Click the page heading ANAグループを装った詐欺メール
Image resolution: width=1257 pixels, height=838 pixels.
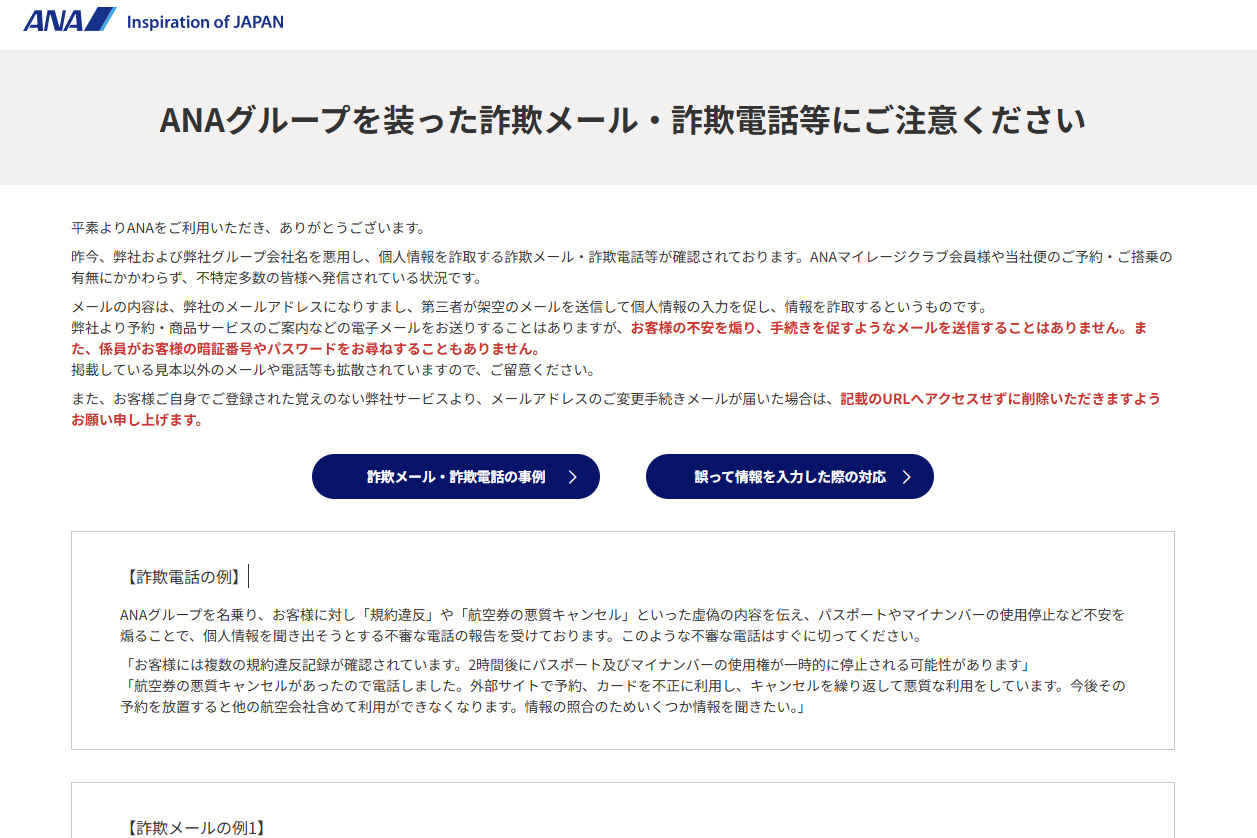[x=622, y=119]
